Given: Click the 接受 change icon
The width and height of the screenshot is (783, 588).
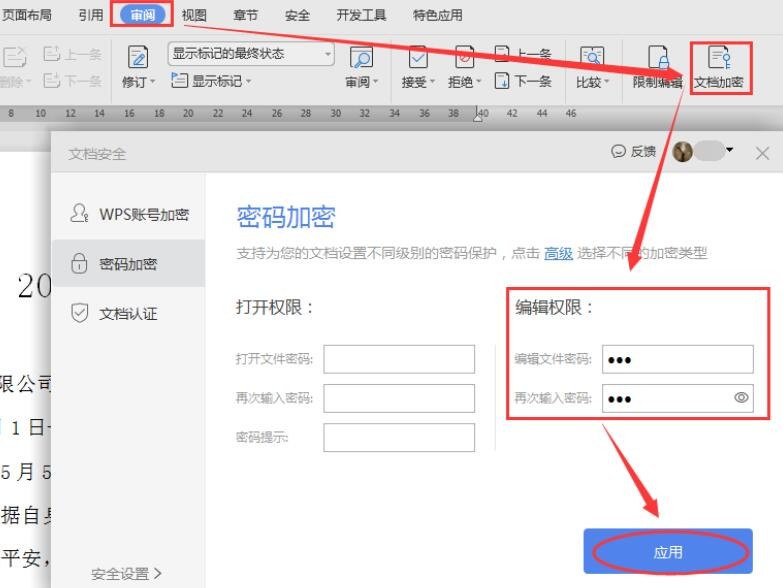Looking at the screenshot, I should pos(418,57).
